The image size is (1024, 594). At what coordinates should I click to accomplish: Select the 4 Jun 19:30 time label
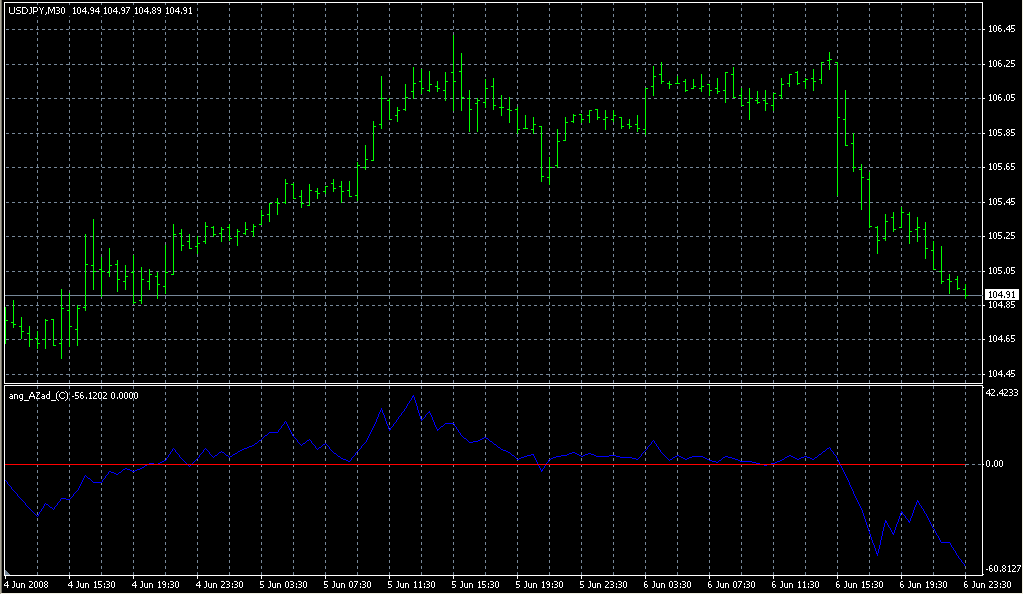157,582
